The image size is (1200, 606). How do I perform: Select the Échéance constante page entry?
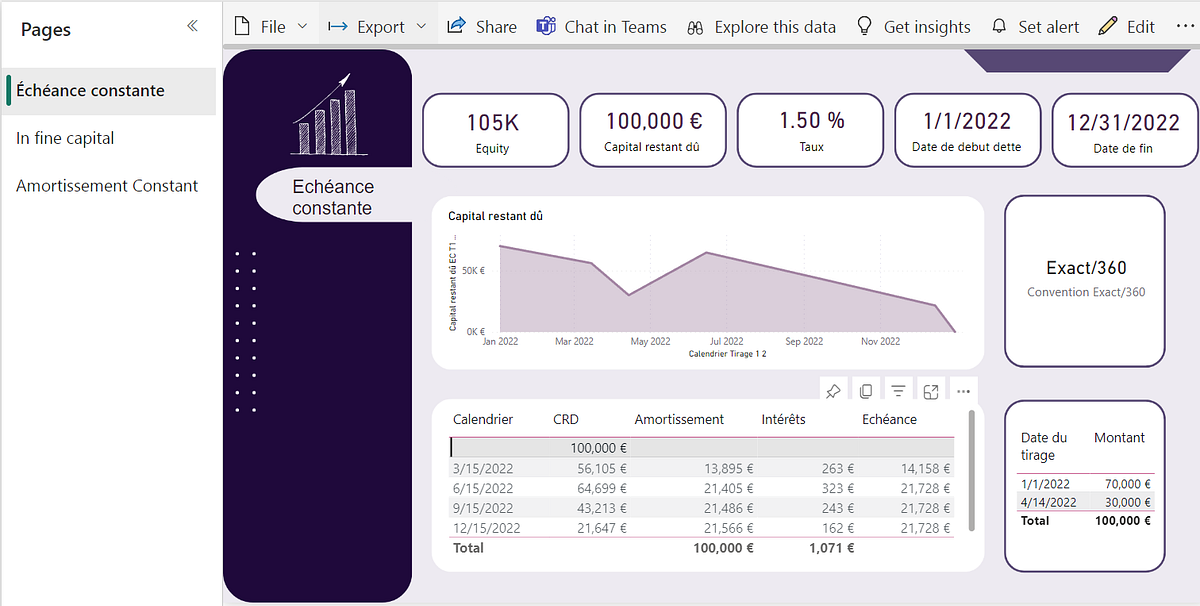click(x=88, y=90)
